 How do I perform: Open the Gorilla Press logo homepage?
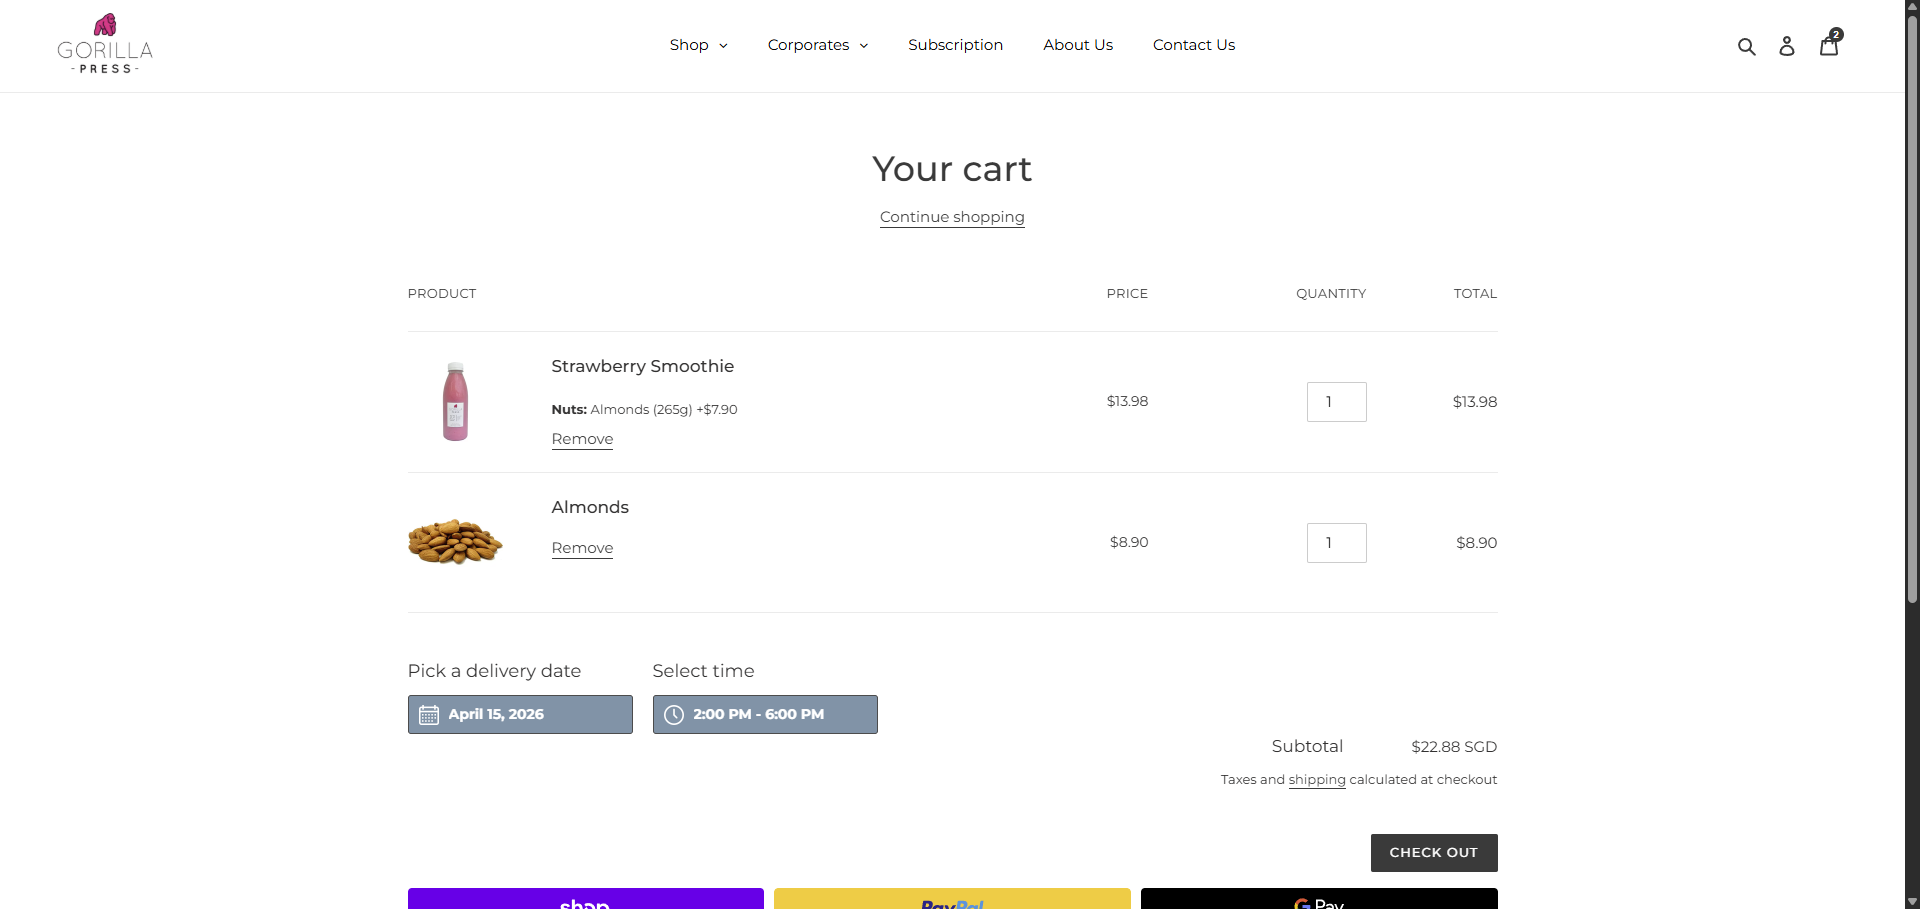point(105,44)
